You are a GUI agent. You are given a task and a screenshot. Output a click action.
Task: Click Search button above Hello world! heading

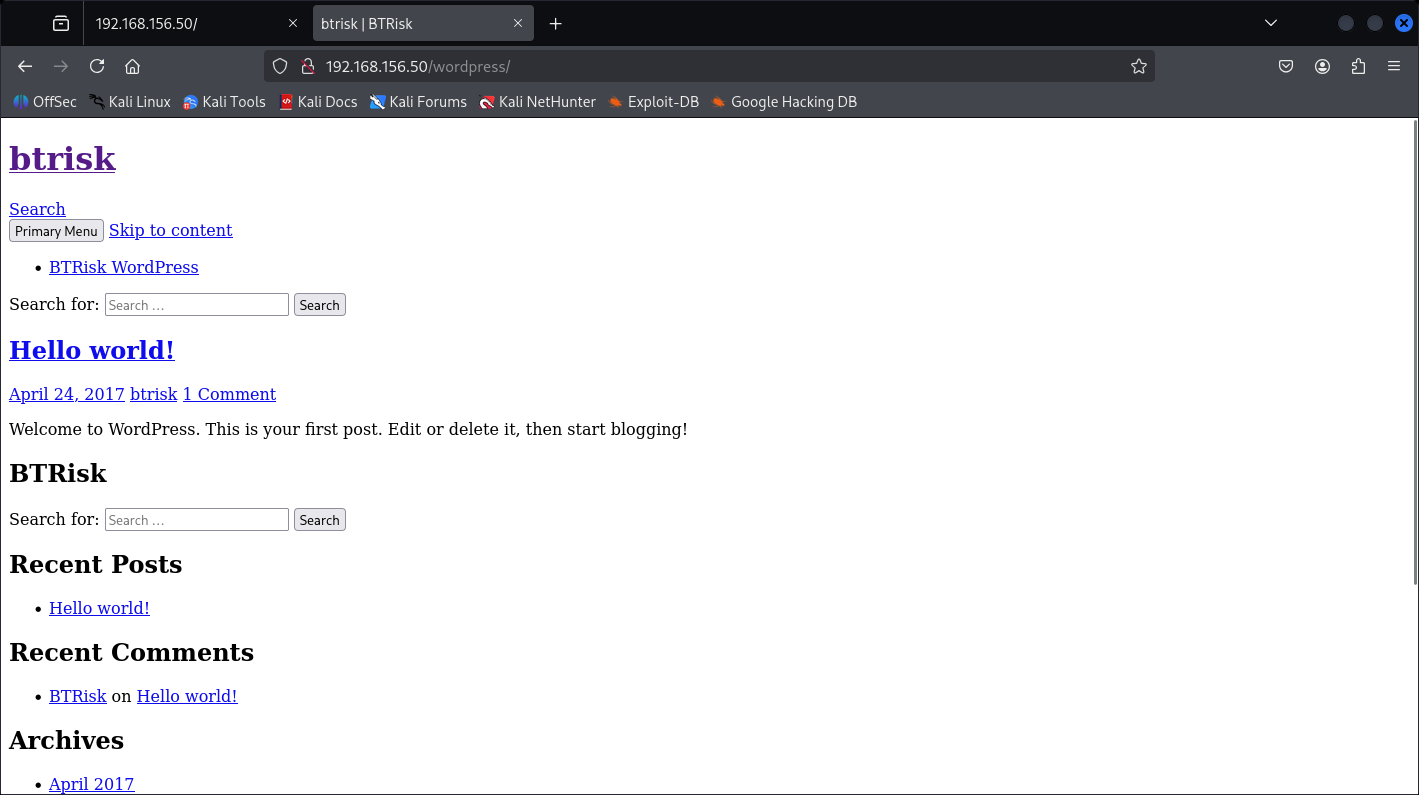click(x=320, y=305)
